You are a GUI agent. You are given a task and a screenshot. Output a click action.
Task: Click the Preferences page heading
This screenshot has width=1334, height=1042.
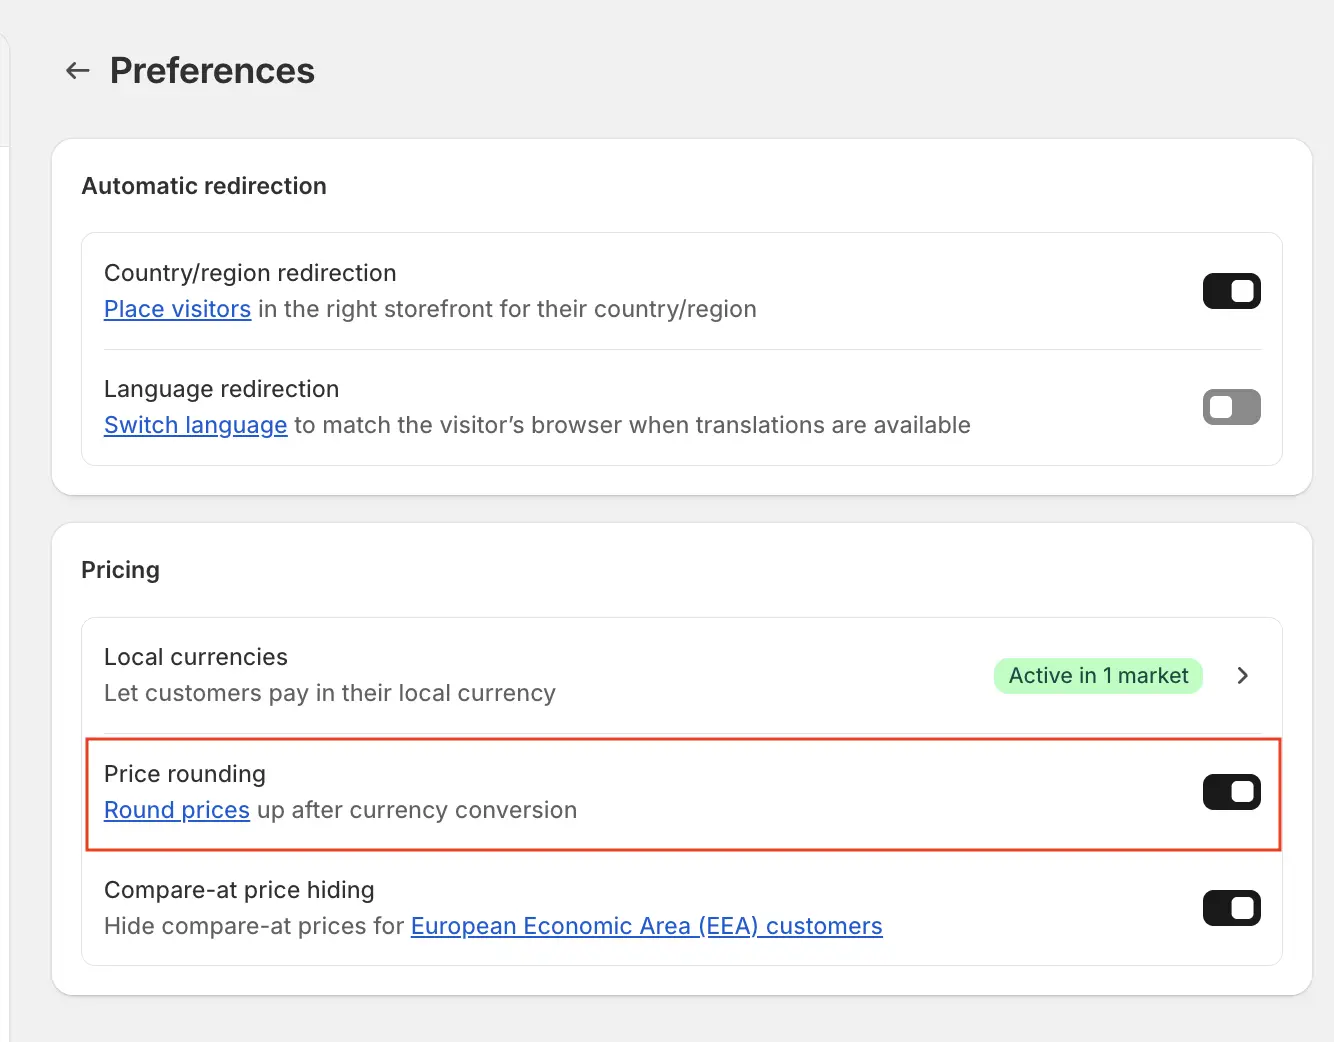click(212, 71)
